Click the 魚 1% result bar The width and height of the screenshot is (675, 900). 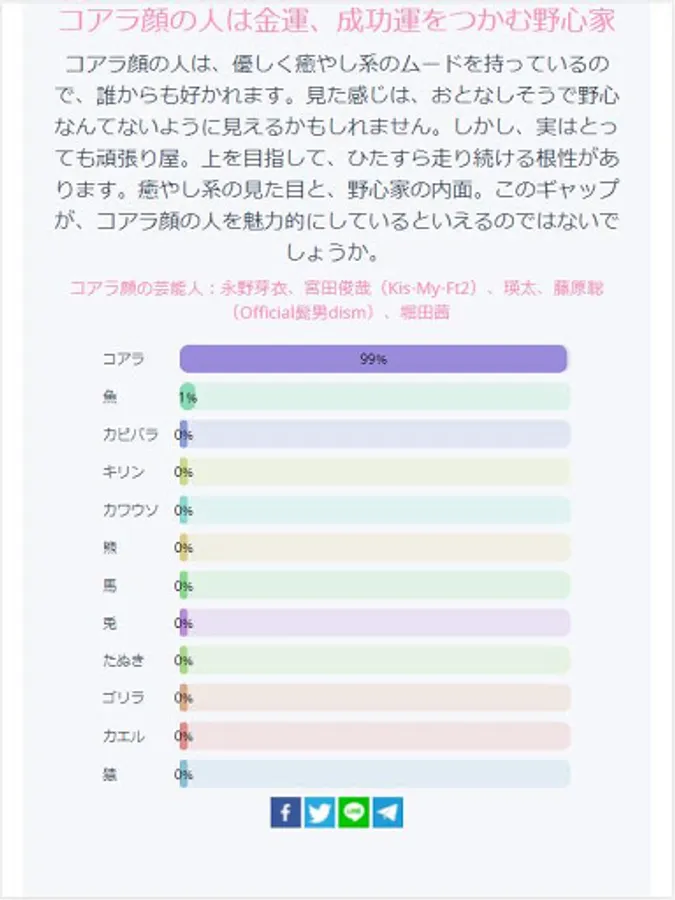pyautogui.click(x=375, y=397)
